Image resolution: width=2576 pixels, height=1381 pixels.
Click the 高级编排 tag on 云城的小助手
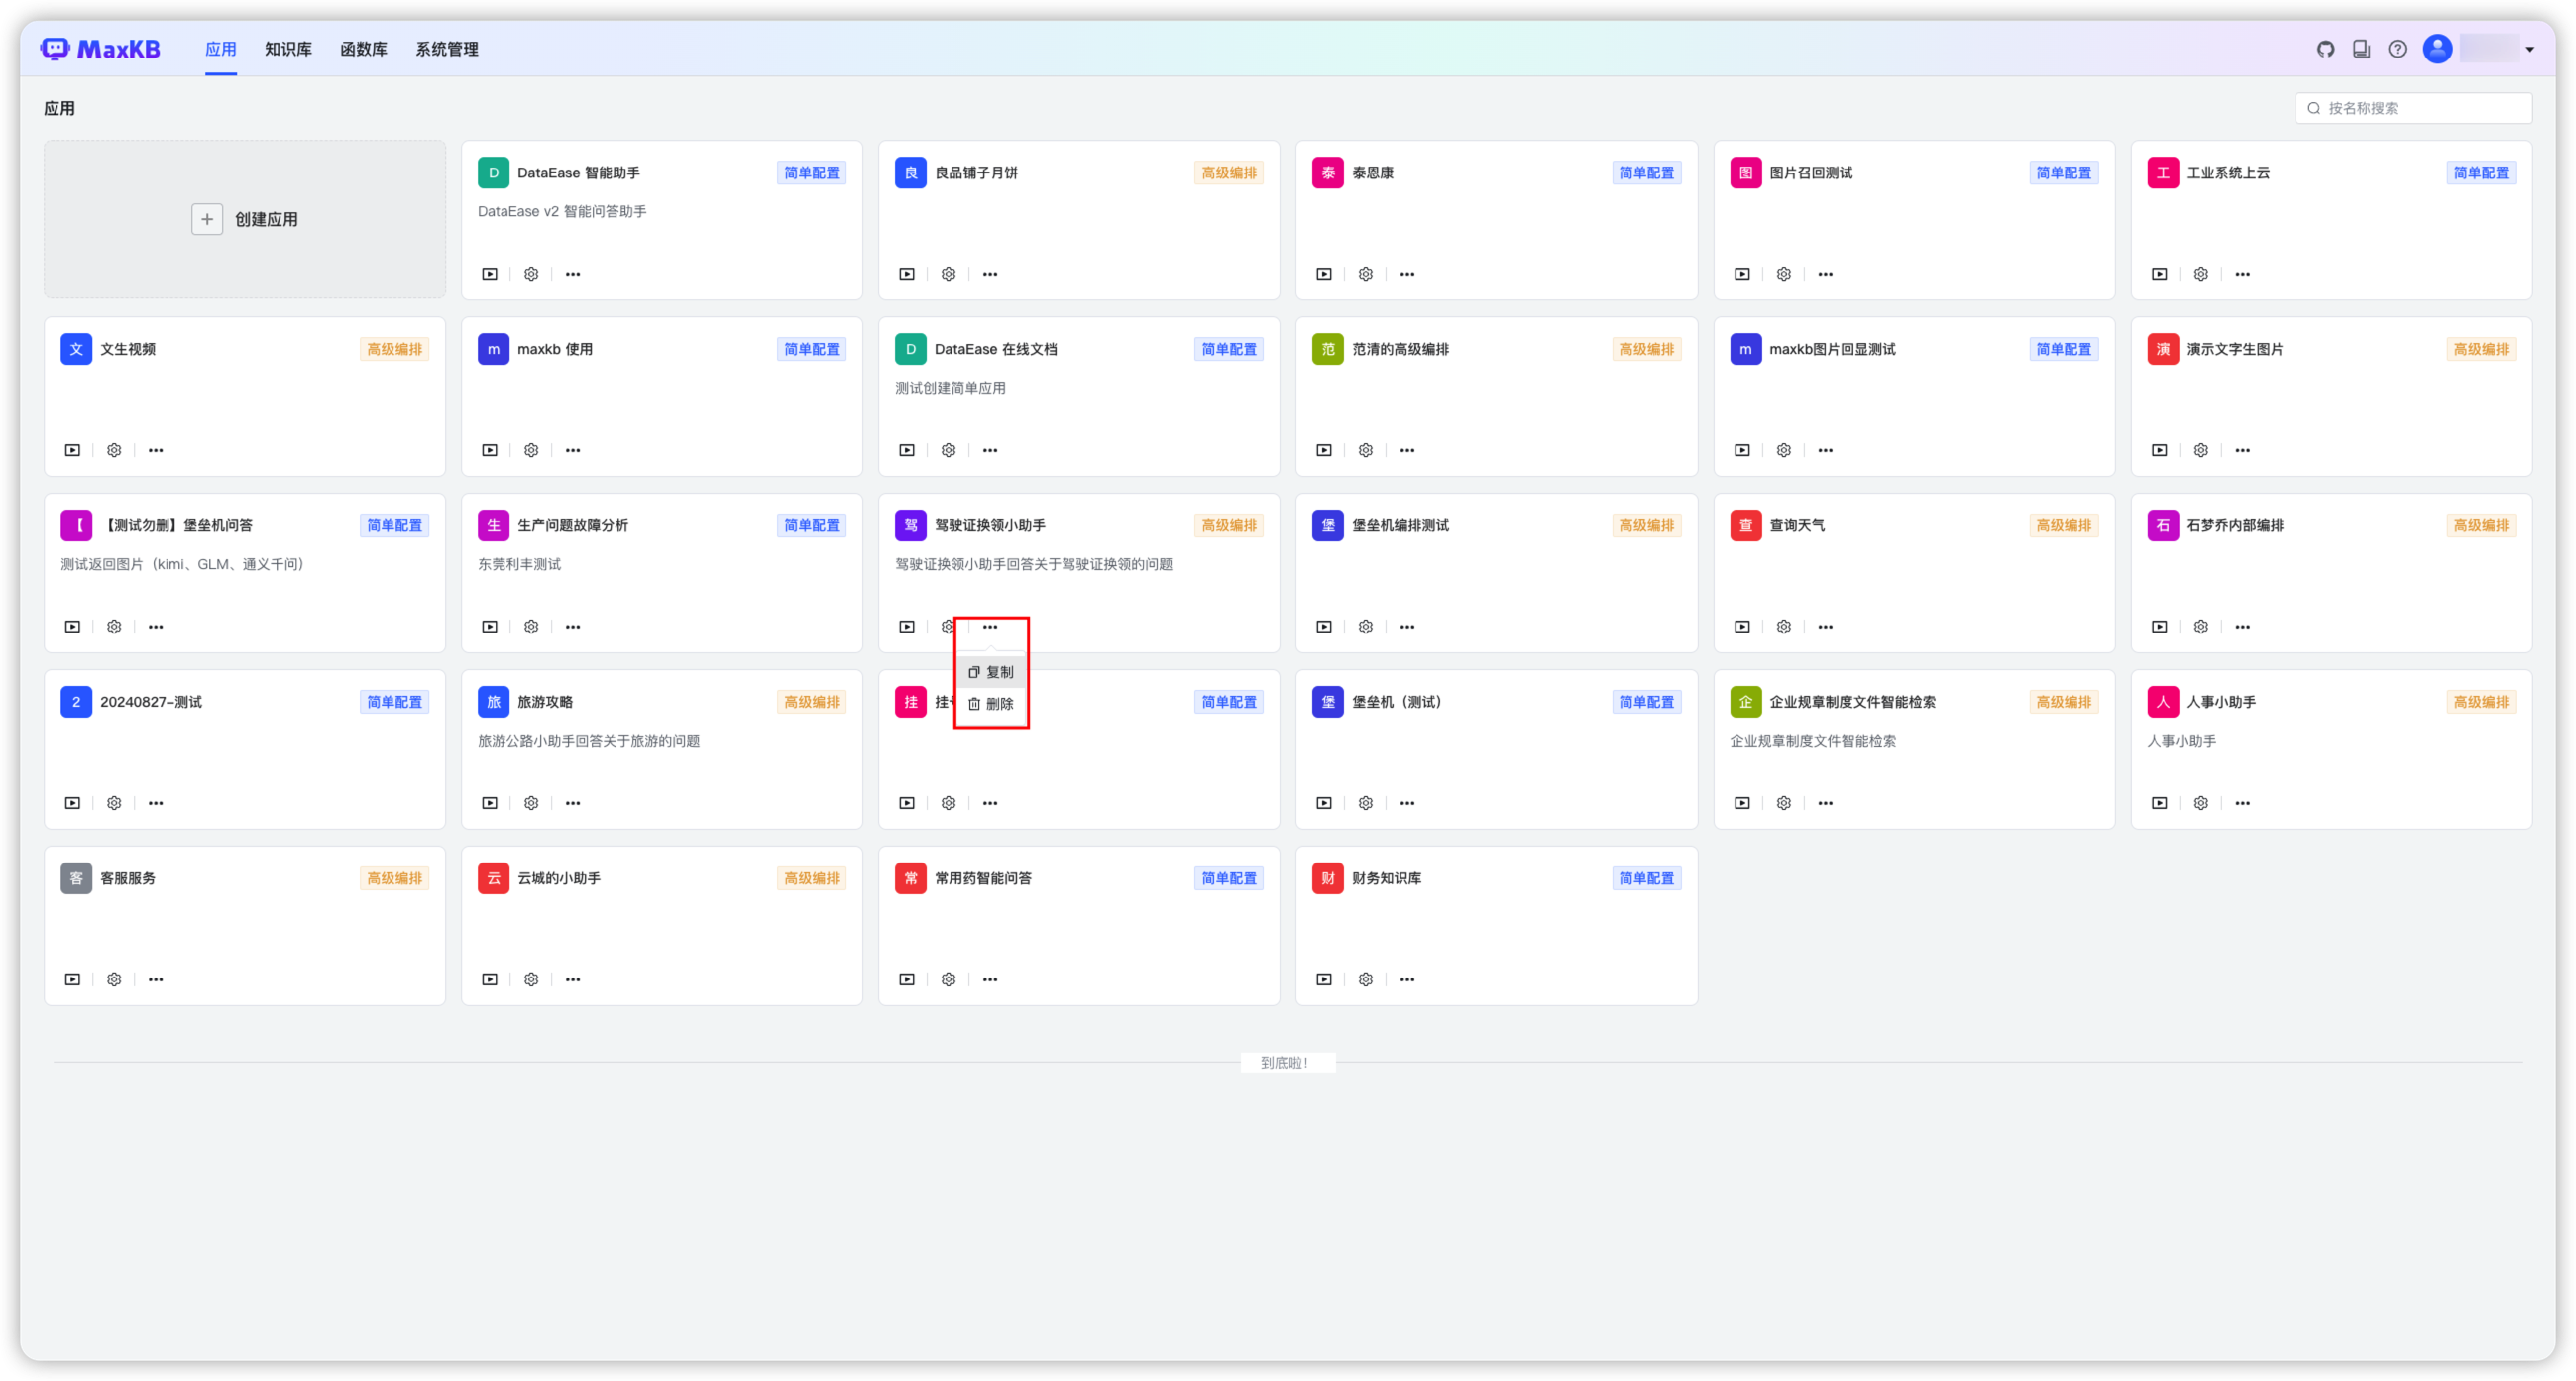point(811,879)
